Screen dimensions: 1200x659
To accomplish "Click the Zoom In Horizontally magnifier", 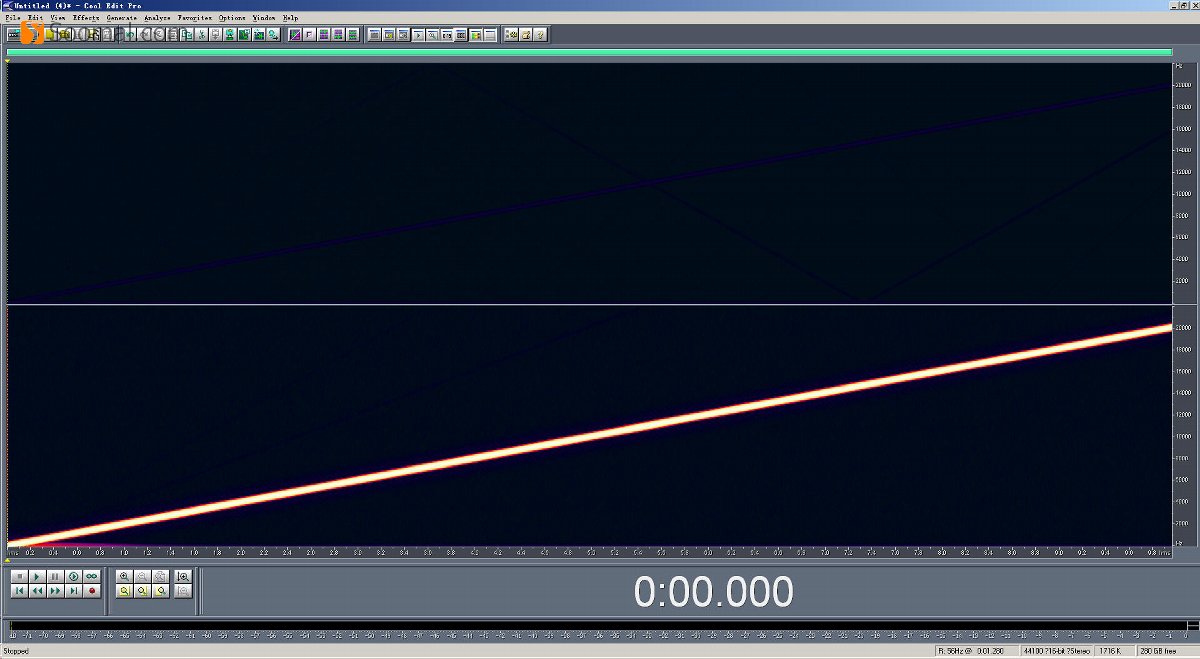I will [x=124, y=577].
